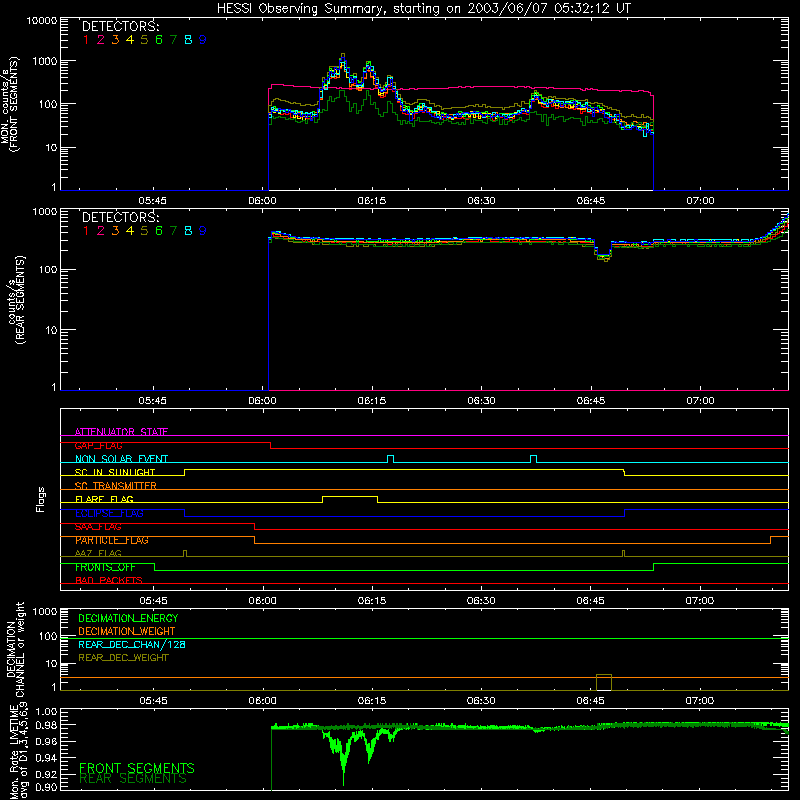Click the NON_SOLAR_EVENT flag label
Viewport: 800px width, 800px height.
[x=121, y=459]
